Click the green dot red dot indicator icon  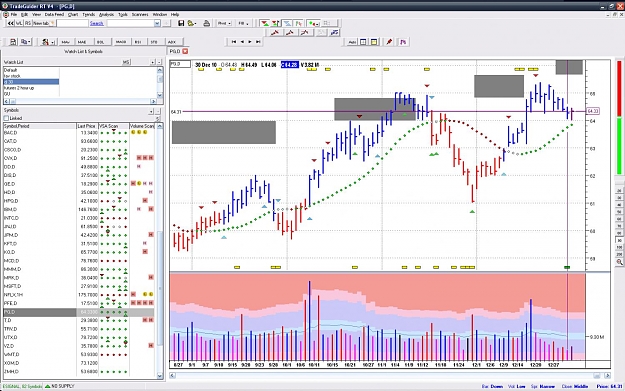313,23
